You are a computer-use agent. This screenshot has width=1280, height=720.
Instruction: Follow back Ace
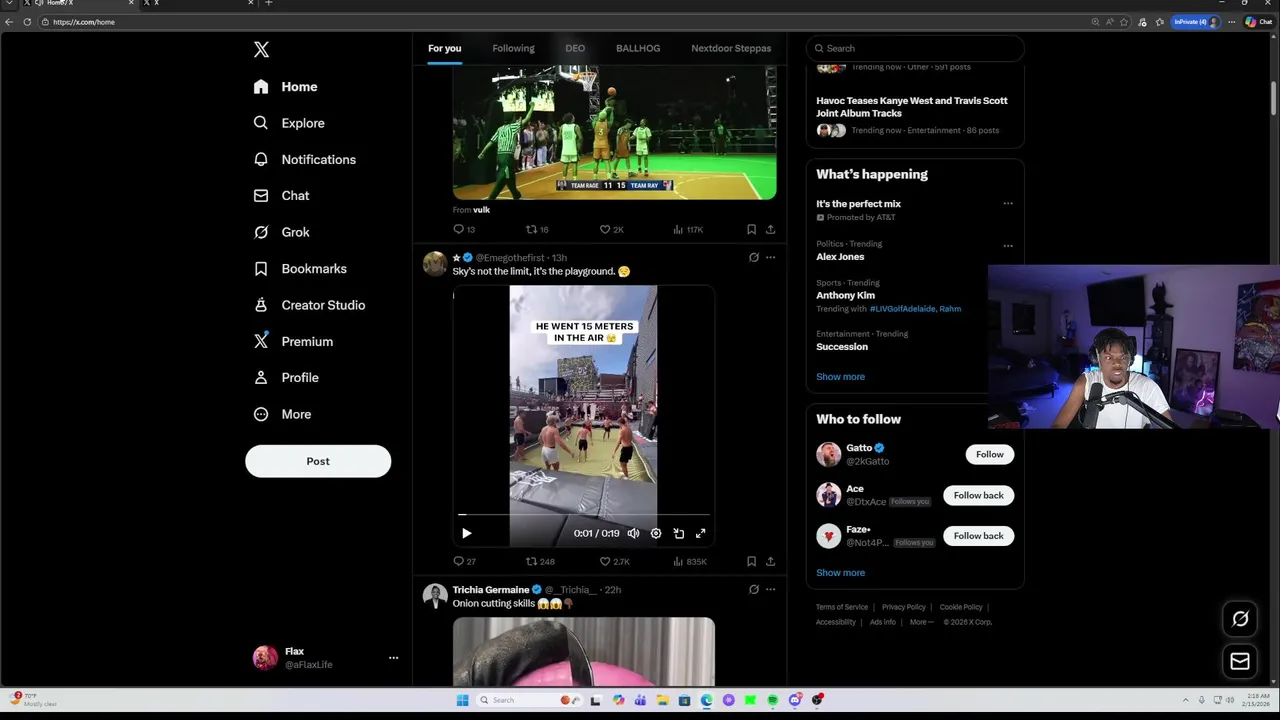[978, 495]
